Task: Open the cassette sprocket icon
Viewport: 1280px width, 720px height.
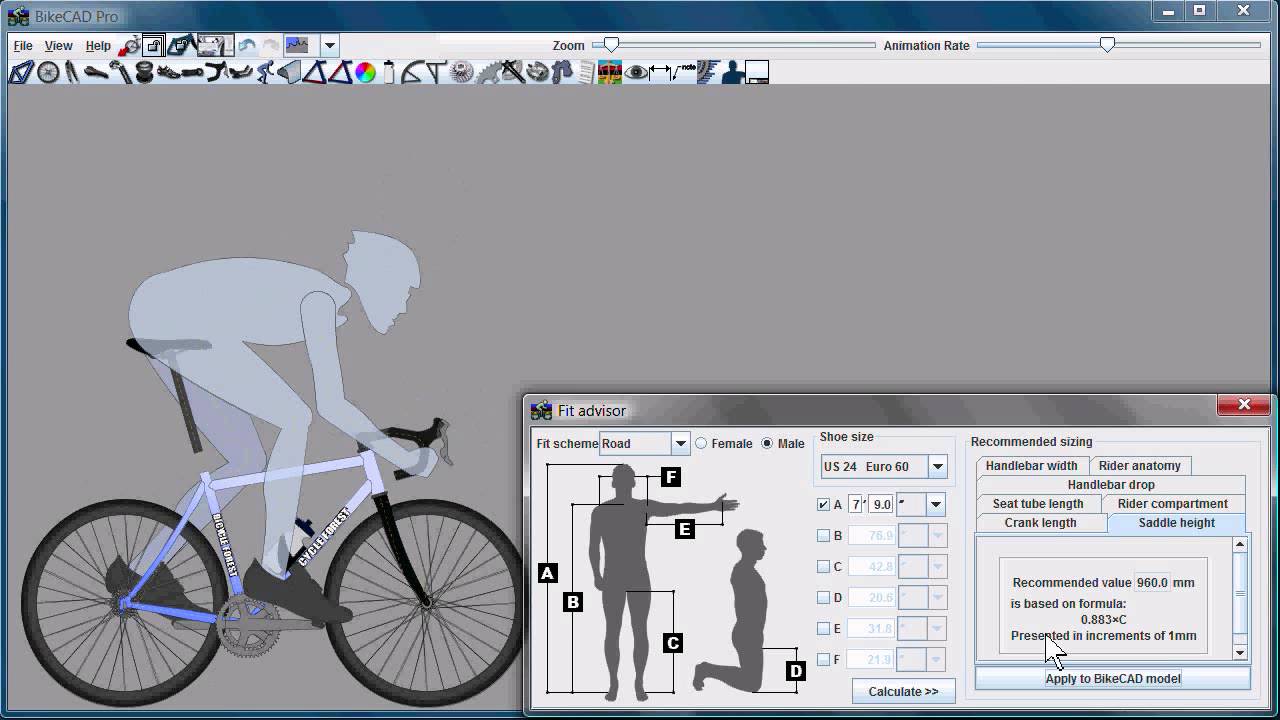Action: [461, 72]
